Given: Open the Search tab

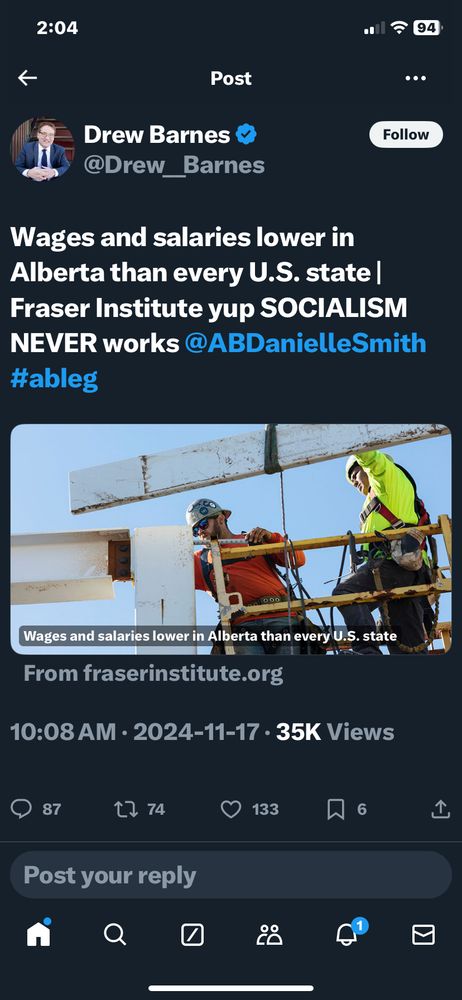Looking at the screenshot, I should 115,935.
